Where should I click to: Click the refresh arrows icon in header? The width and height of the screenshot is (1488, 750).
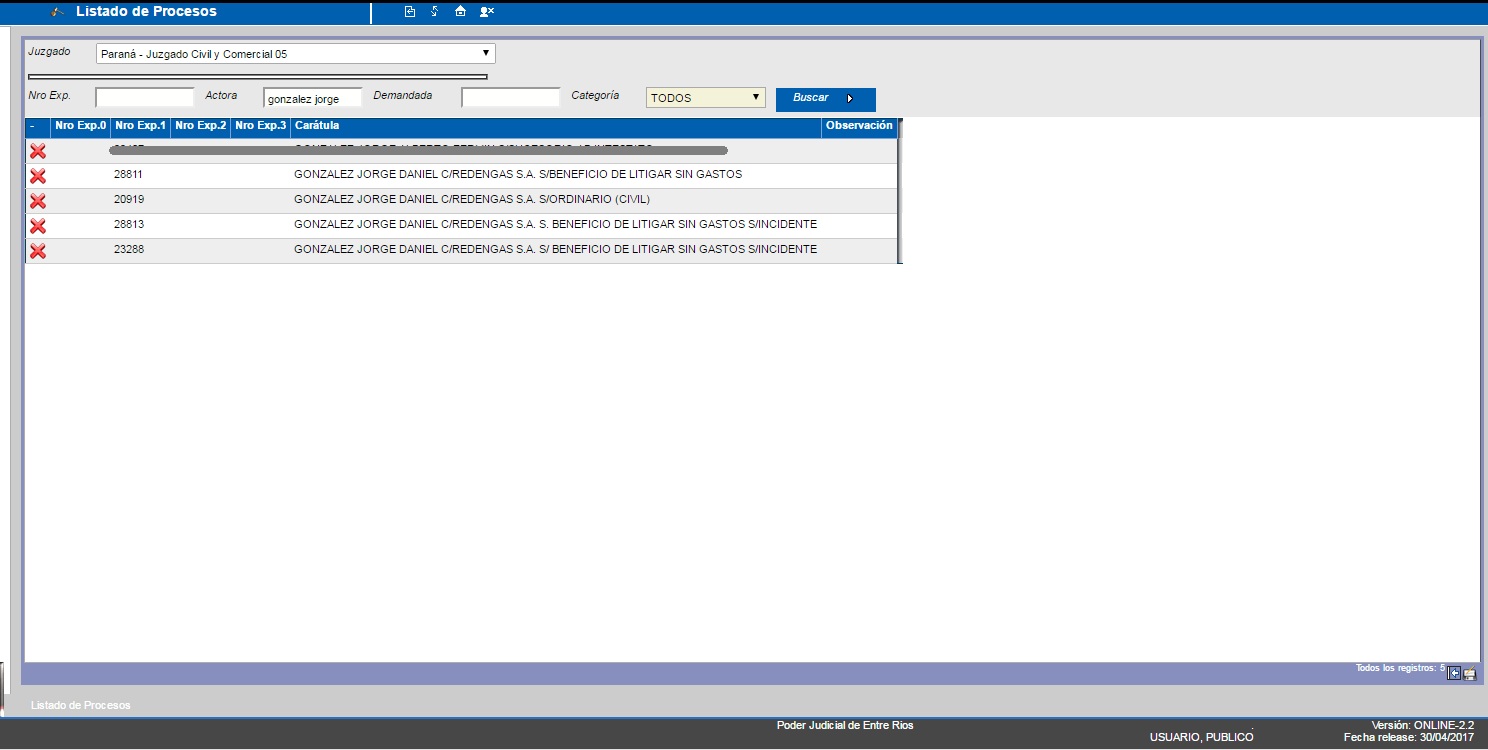coord(435,12)
